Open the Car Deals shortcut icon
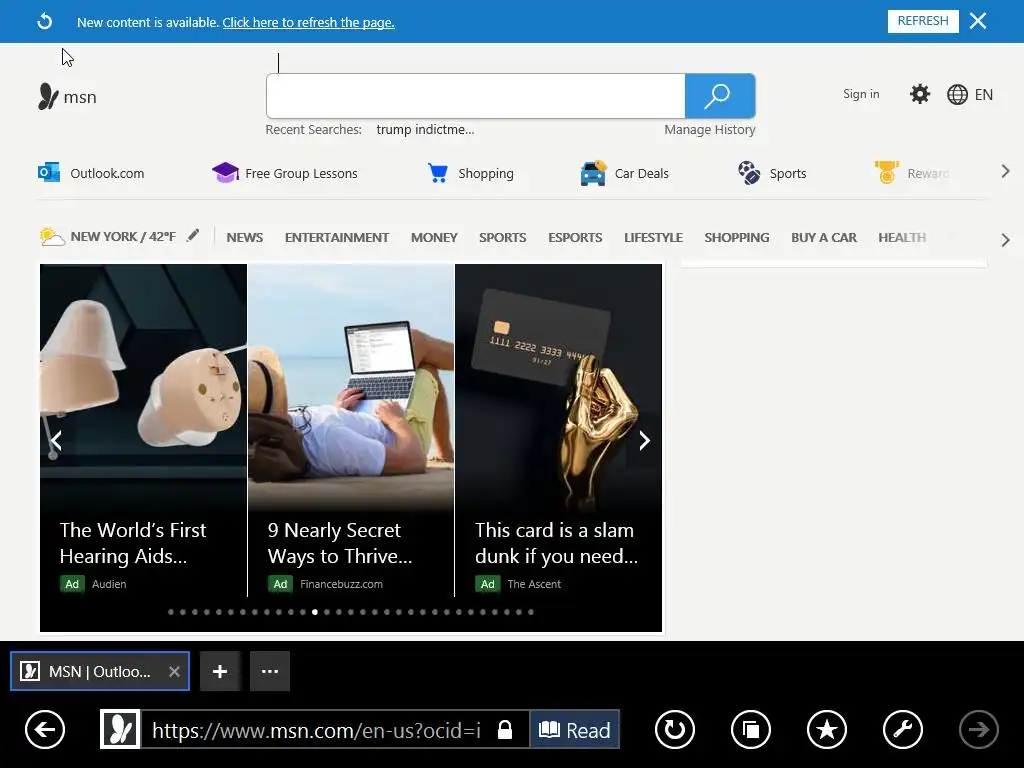Screen dimensions: 1024x768 593,173
